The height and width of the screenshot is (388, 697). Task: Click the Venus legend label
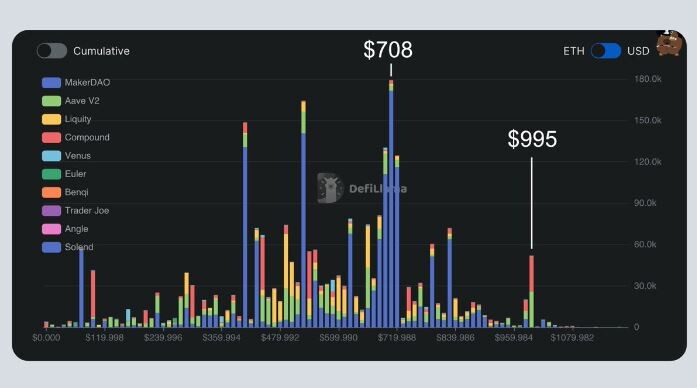click(77, 156)
